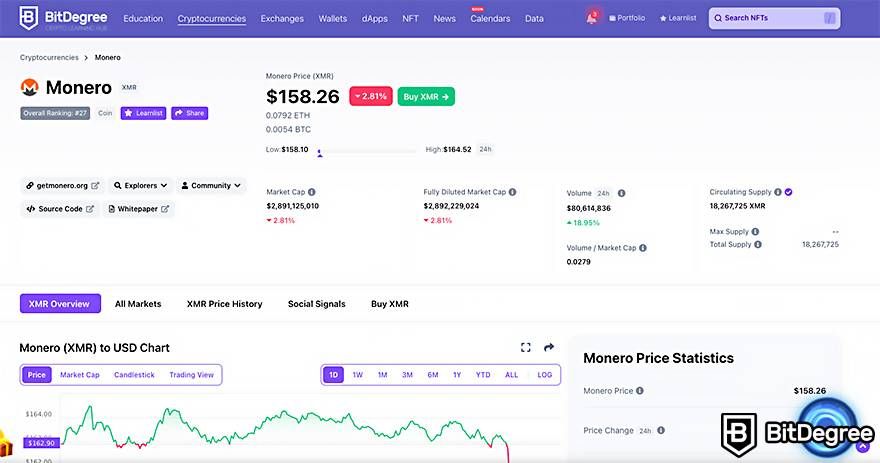Select the XMR Overview tab
Screen dimensions: 880x463
(60, 304)
